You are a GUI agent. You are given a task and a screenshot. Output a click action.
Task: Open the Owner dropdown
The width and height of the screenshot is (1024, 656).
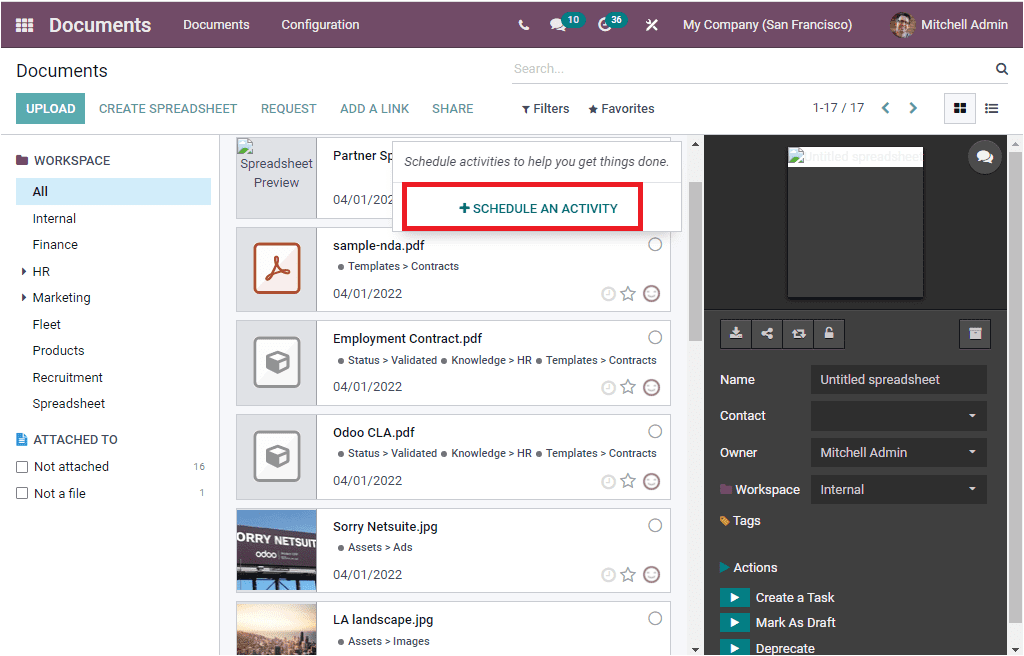(x=899, y=452)
